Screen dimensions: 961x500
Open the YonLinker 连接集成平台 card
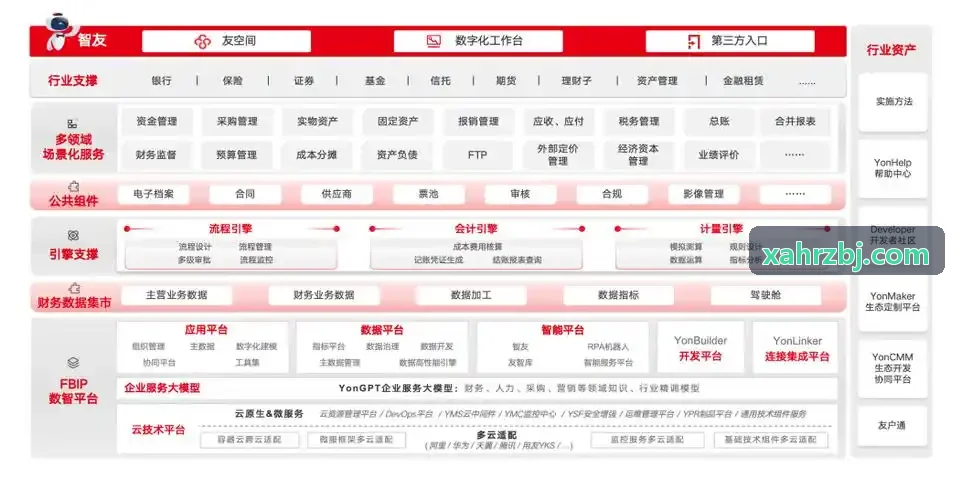[x=797, y=347]
